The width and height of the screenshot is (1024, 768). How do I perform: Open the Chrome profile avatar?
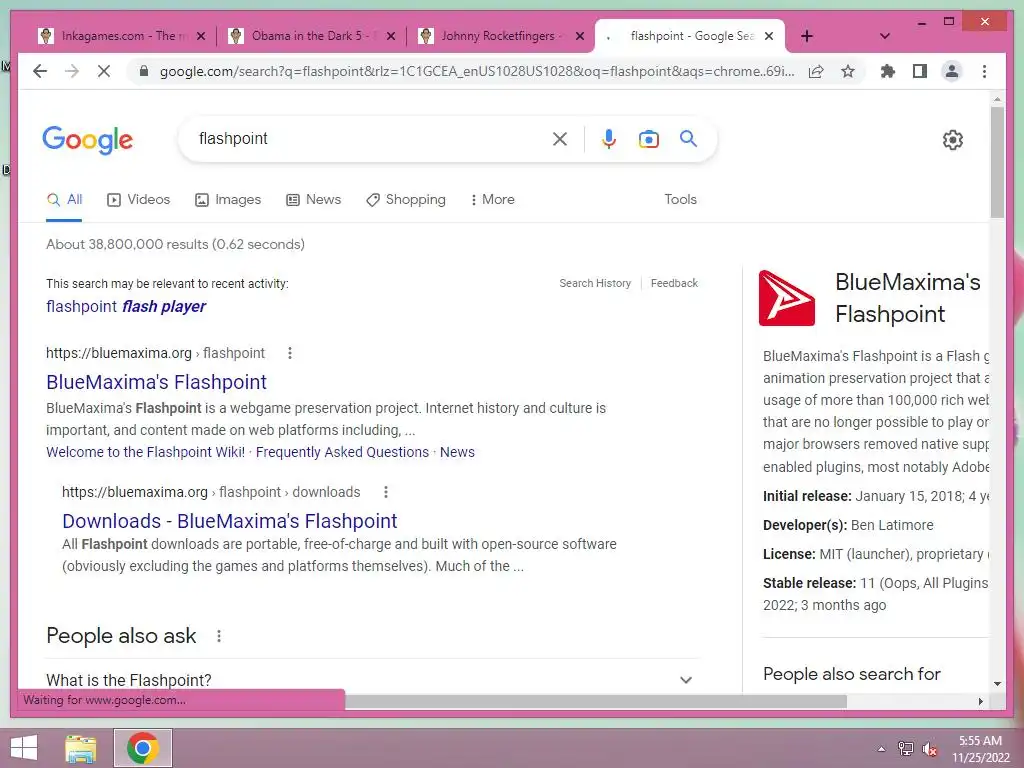tap(952, 71)
